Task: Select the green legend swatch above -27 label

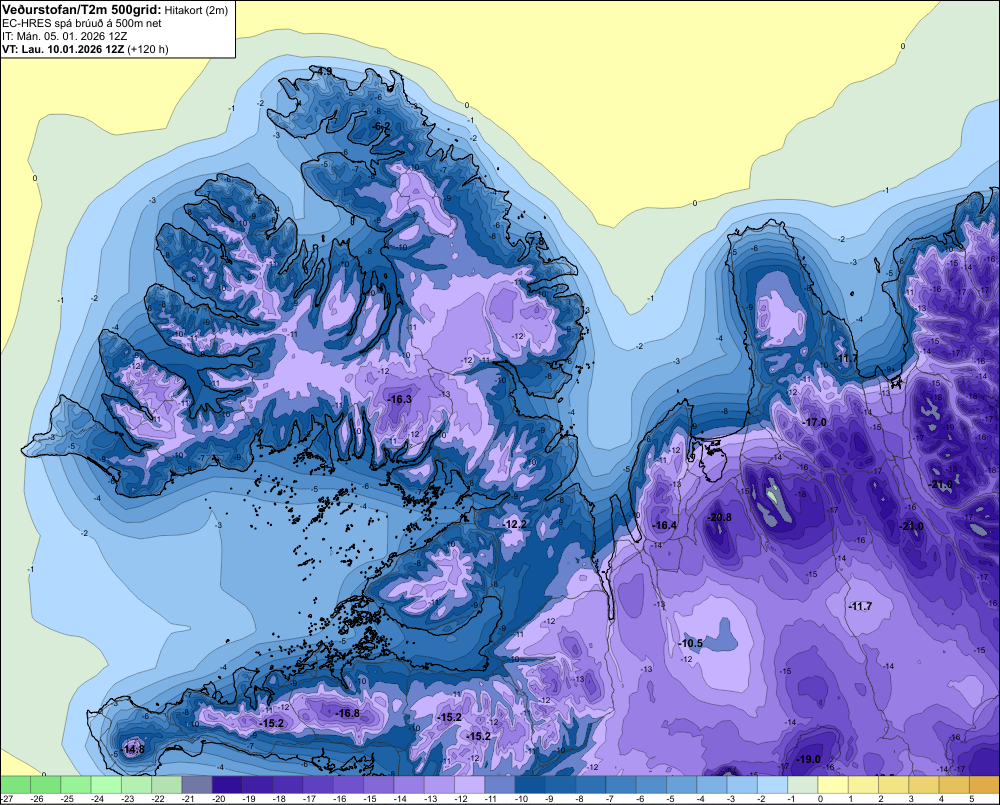Action: (15, 784)
